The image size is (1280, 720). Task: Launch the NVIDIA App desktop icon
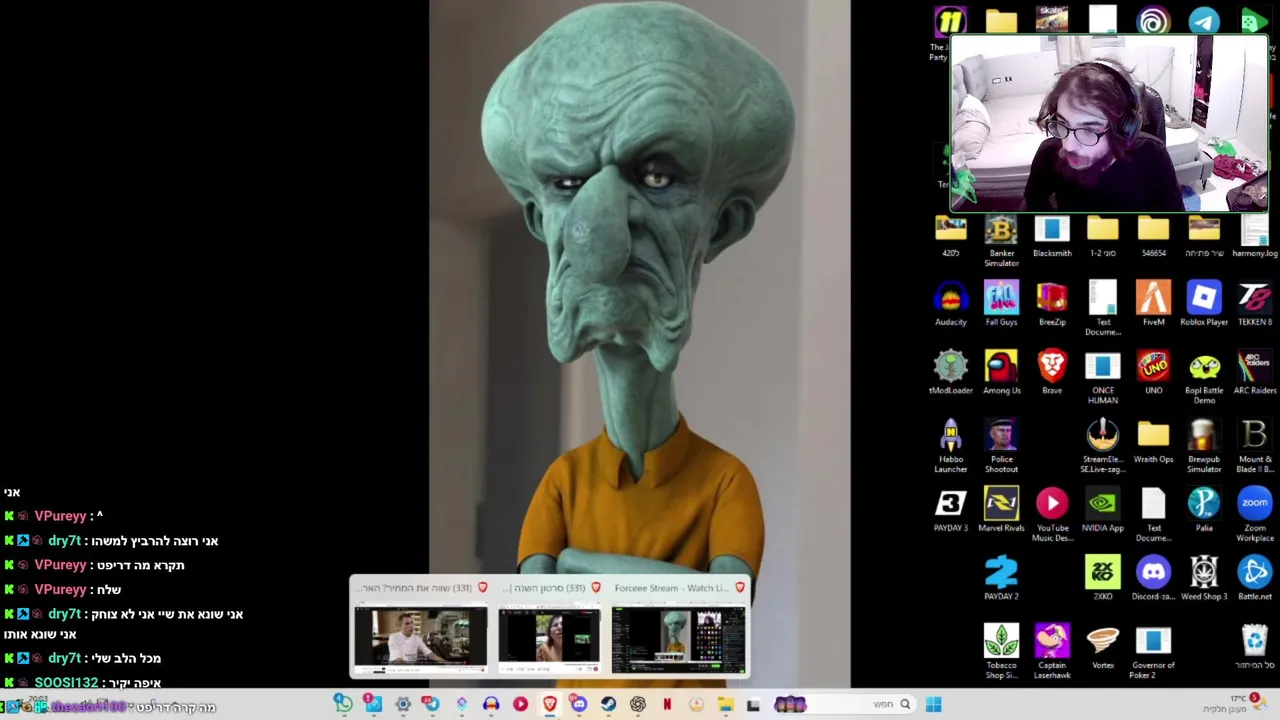[1103, 510]
